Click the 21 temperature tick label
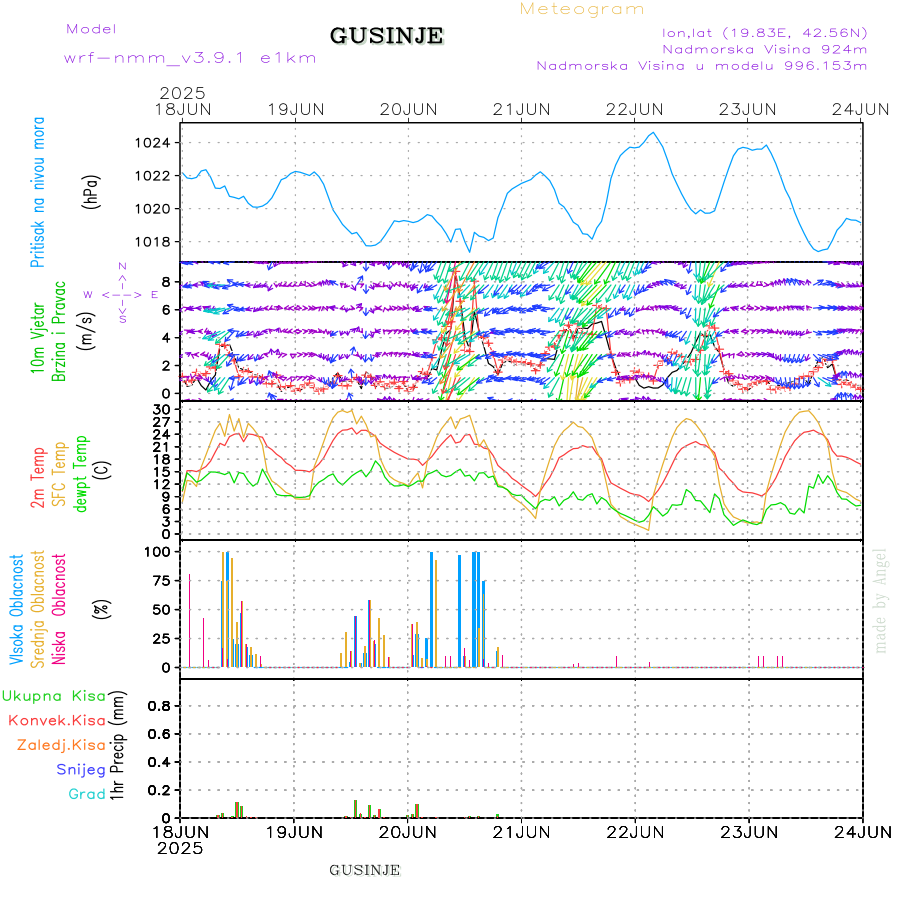This screenshot has height=900, width=900. point(161,447)
